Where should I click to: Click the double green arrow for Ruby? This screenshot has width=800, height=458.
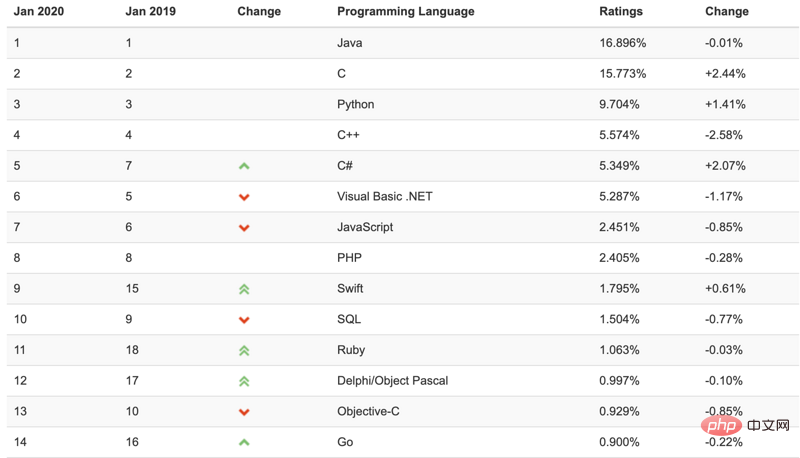(x=244, y=350)
